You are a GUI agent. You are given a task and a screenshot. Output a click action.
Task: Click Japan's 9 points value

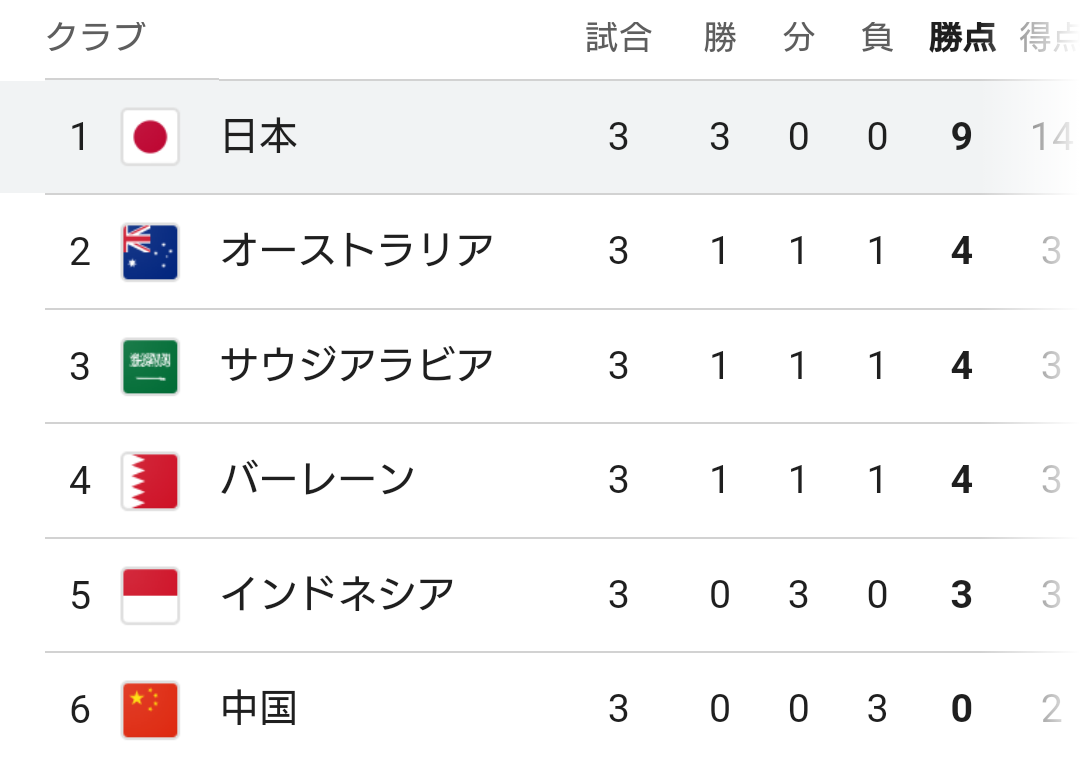pos(962,136)
